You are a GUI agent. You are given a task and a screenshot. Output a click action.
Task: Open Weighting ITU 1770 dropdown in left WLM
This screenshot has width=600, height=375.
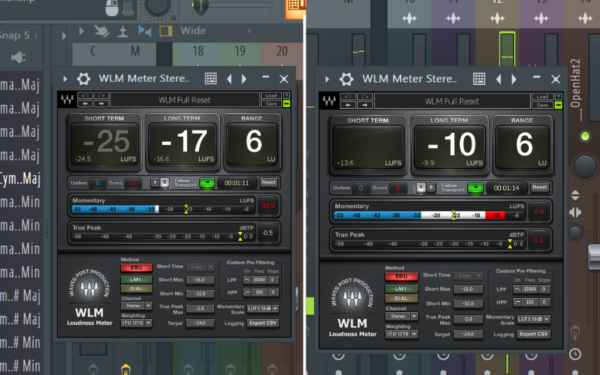(136, 323)
